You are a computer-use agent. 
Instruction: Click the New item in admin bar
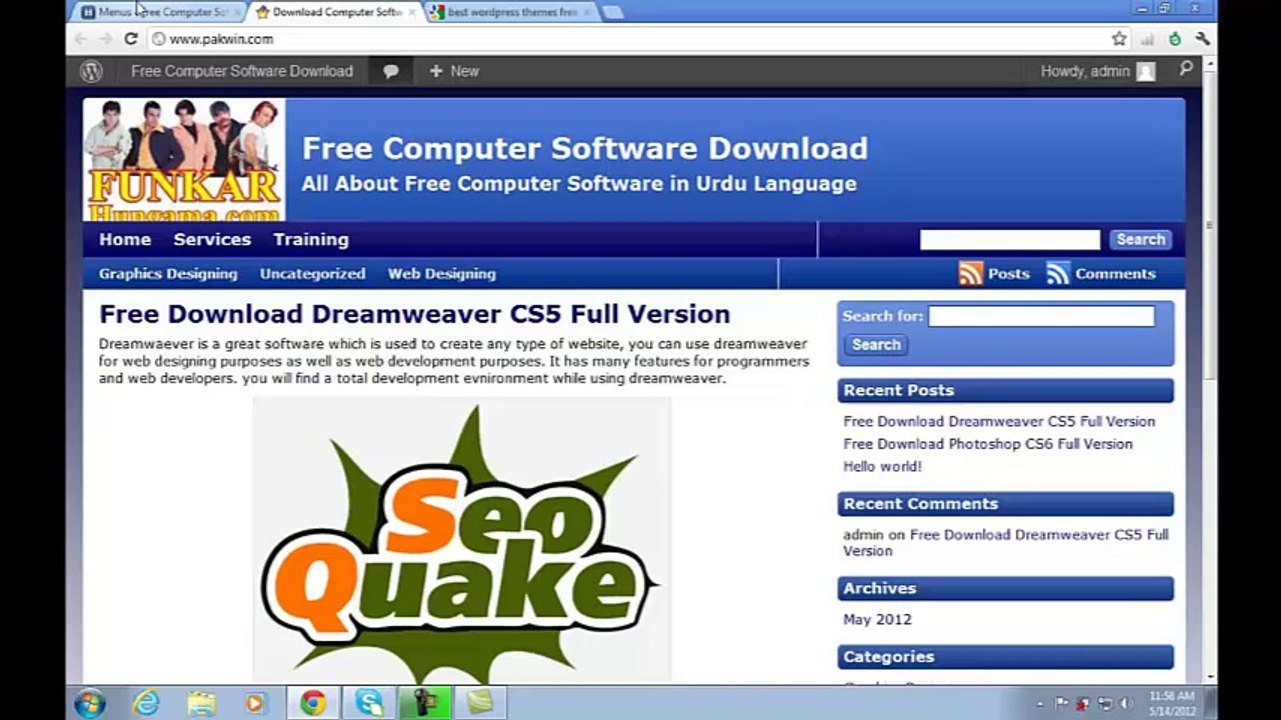(x=454, y=71)
